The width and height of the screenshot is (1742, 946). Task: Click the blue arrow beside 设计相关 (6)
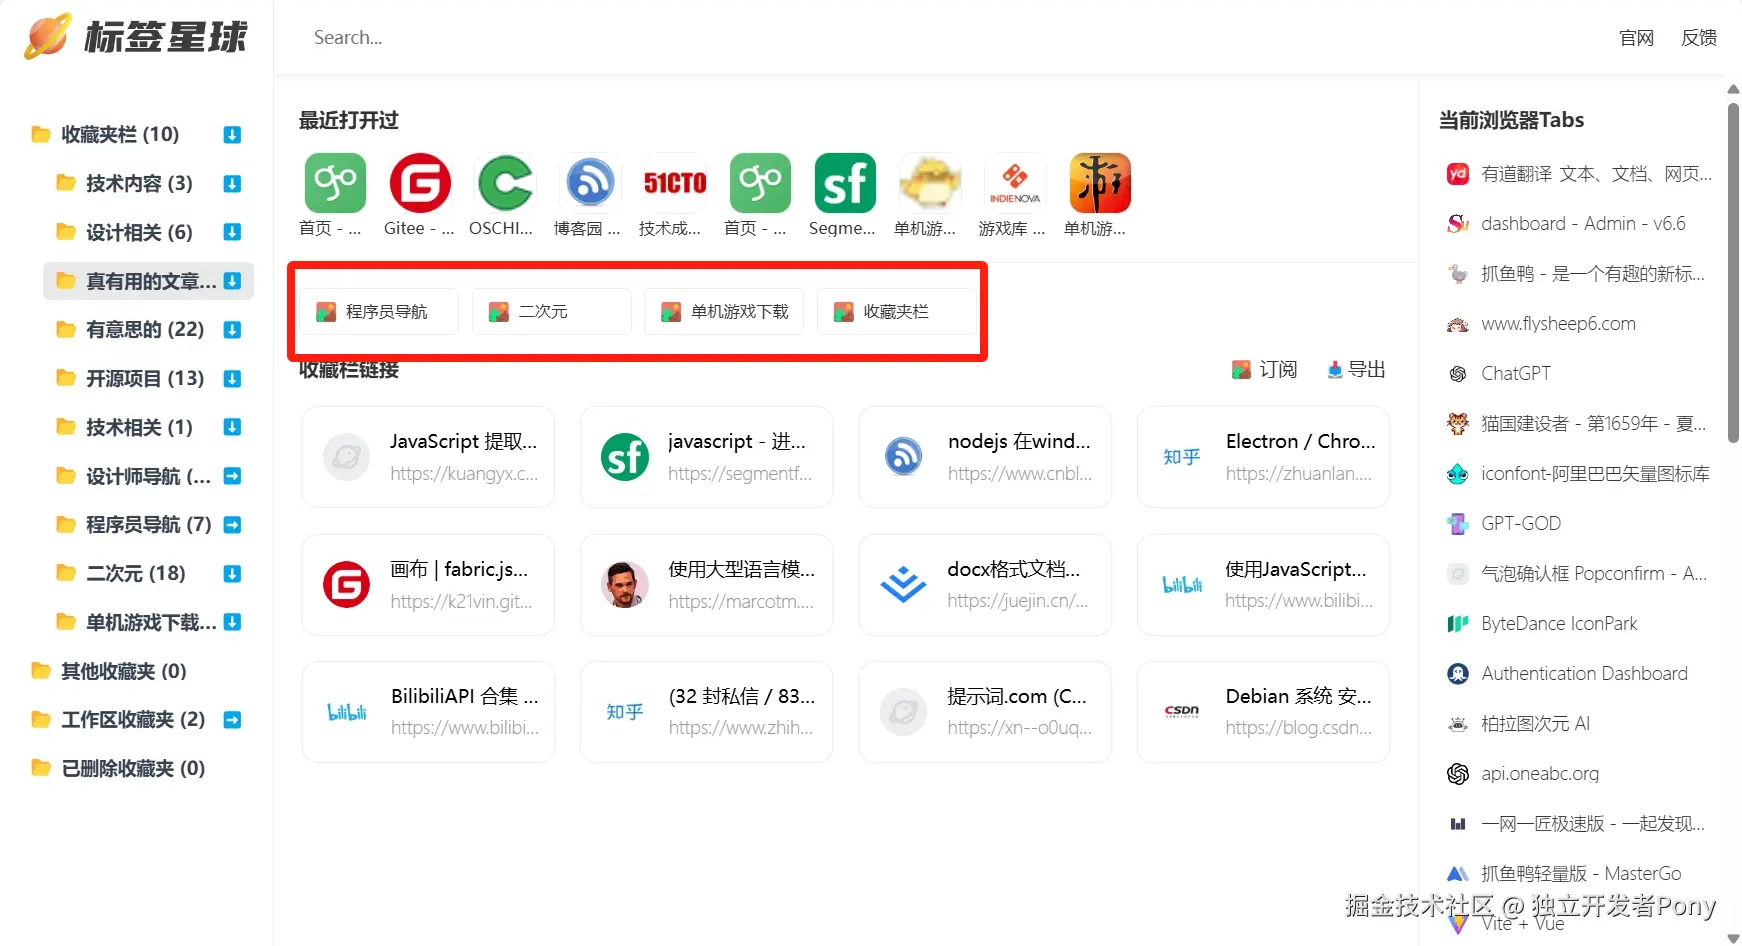[x=232, y=232]
